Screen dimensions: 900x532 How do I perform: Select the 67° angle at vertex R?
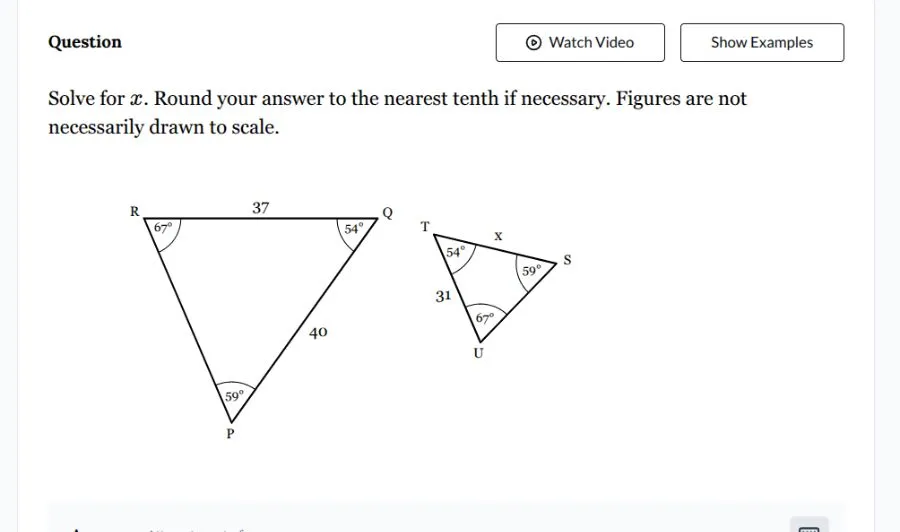point(163,227)
